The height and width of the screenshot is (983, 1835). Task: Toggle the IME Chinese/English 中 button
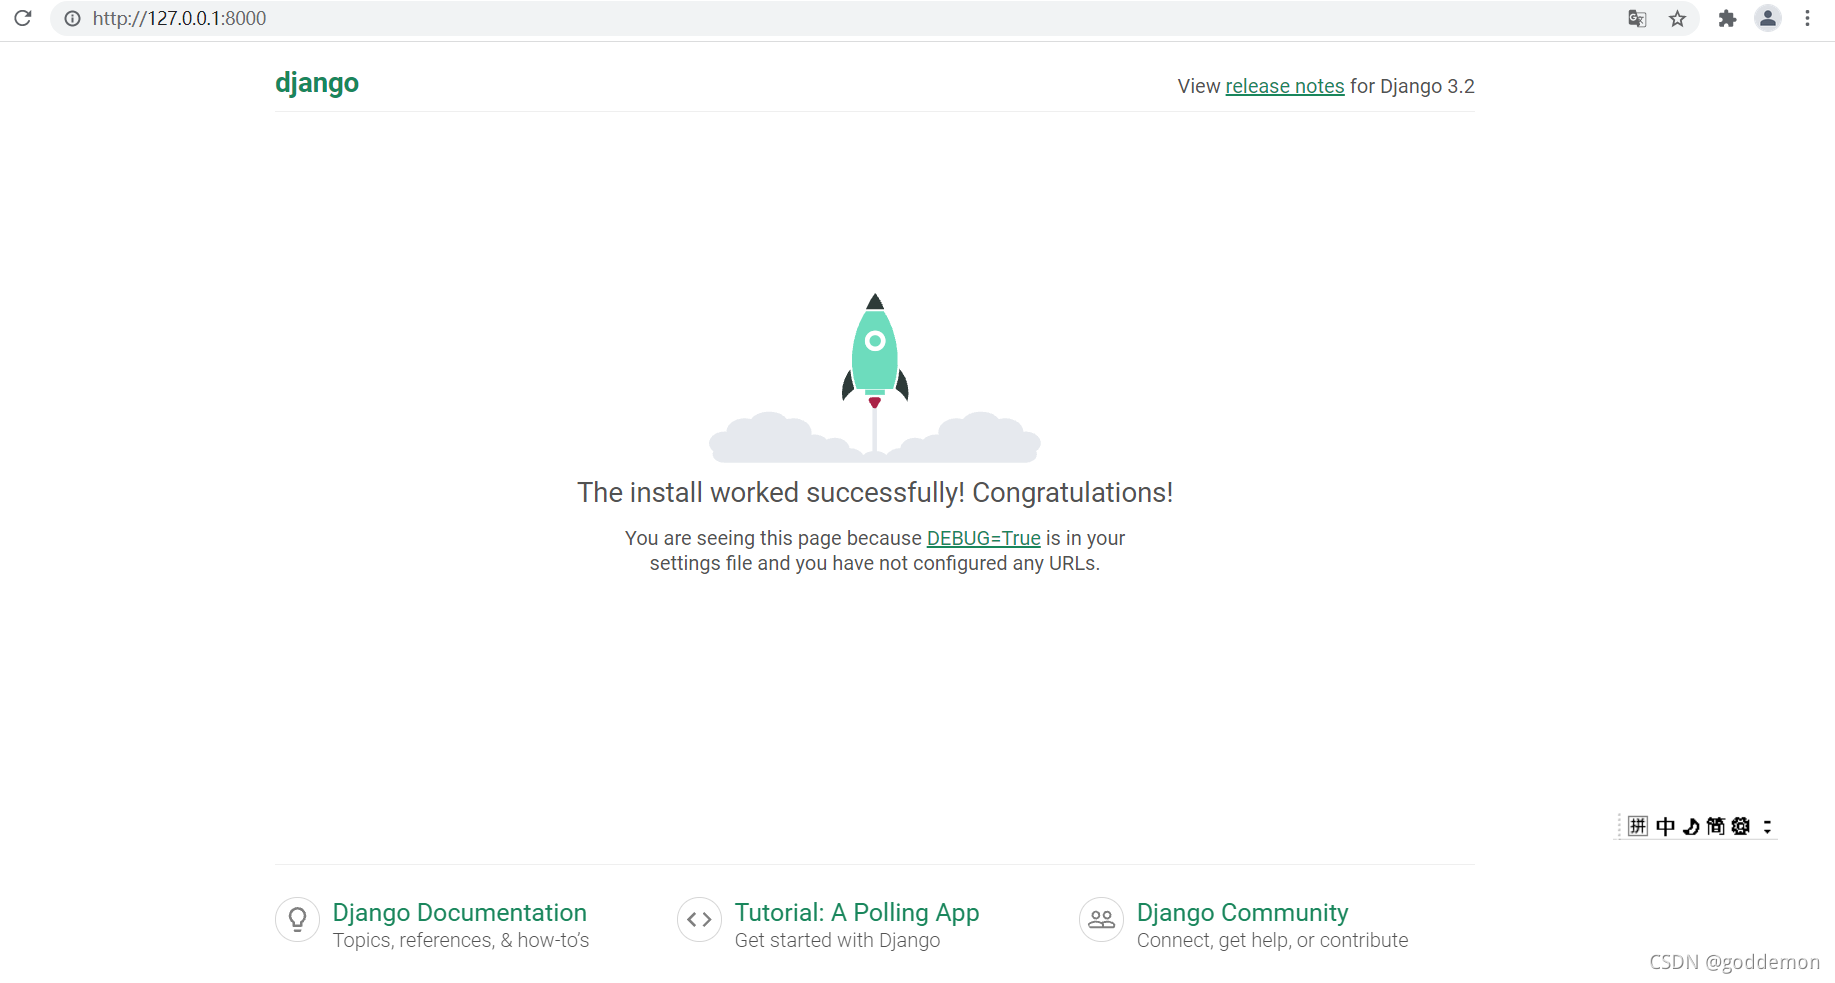click(x=1665, y=826)
